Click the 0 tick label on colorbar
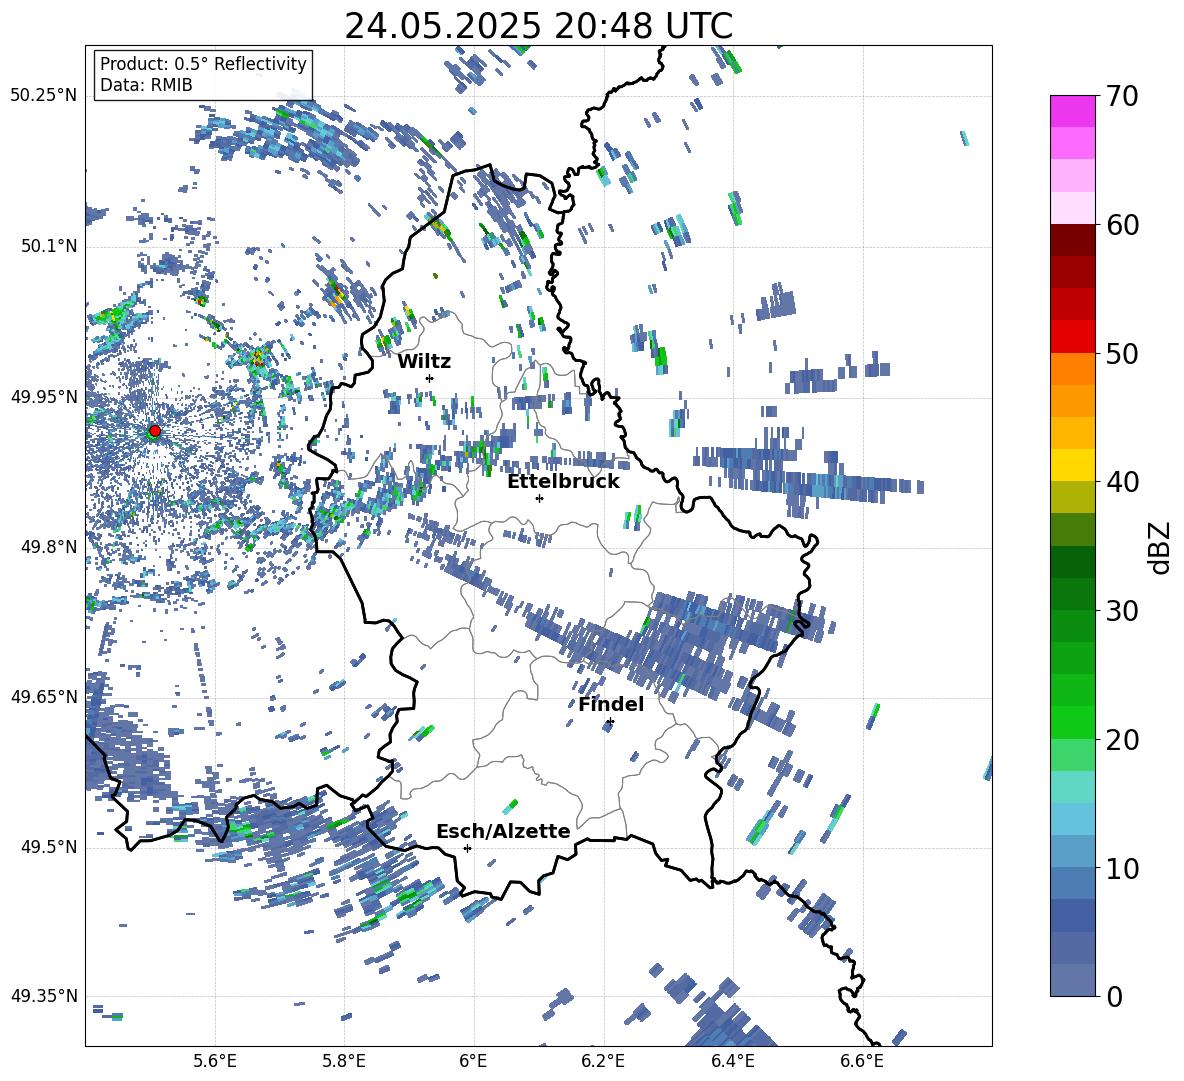 pyautogui.click(x=1113, y=996)
